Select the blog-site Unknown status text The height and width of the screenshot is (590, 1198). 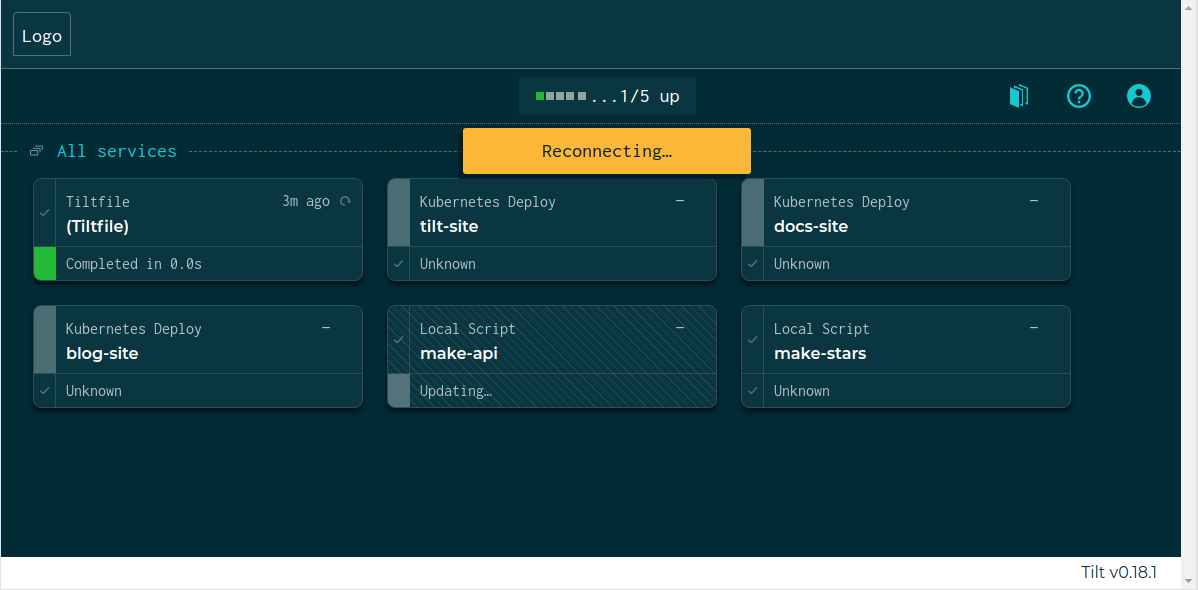coord(94,391)
